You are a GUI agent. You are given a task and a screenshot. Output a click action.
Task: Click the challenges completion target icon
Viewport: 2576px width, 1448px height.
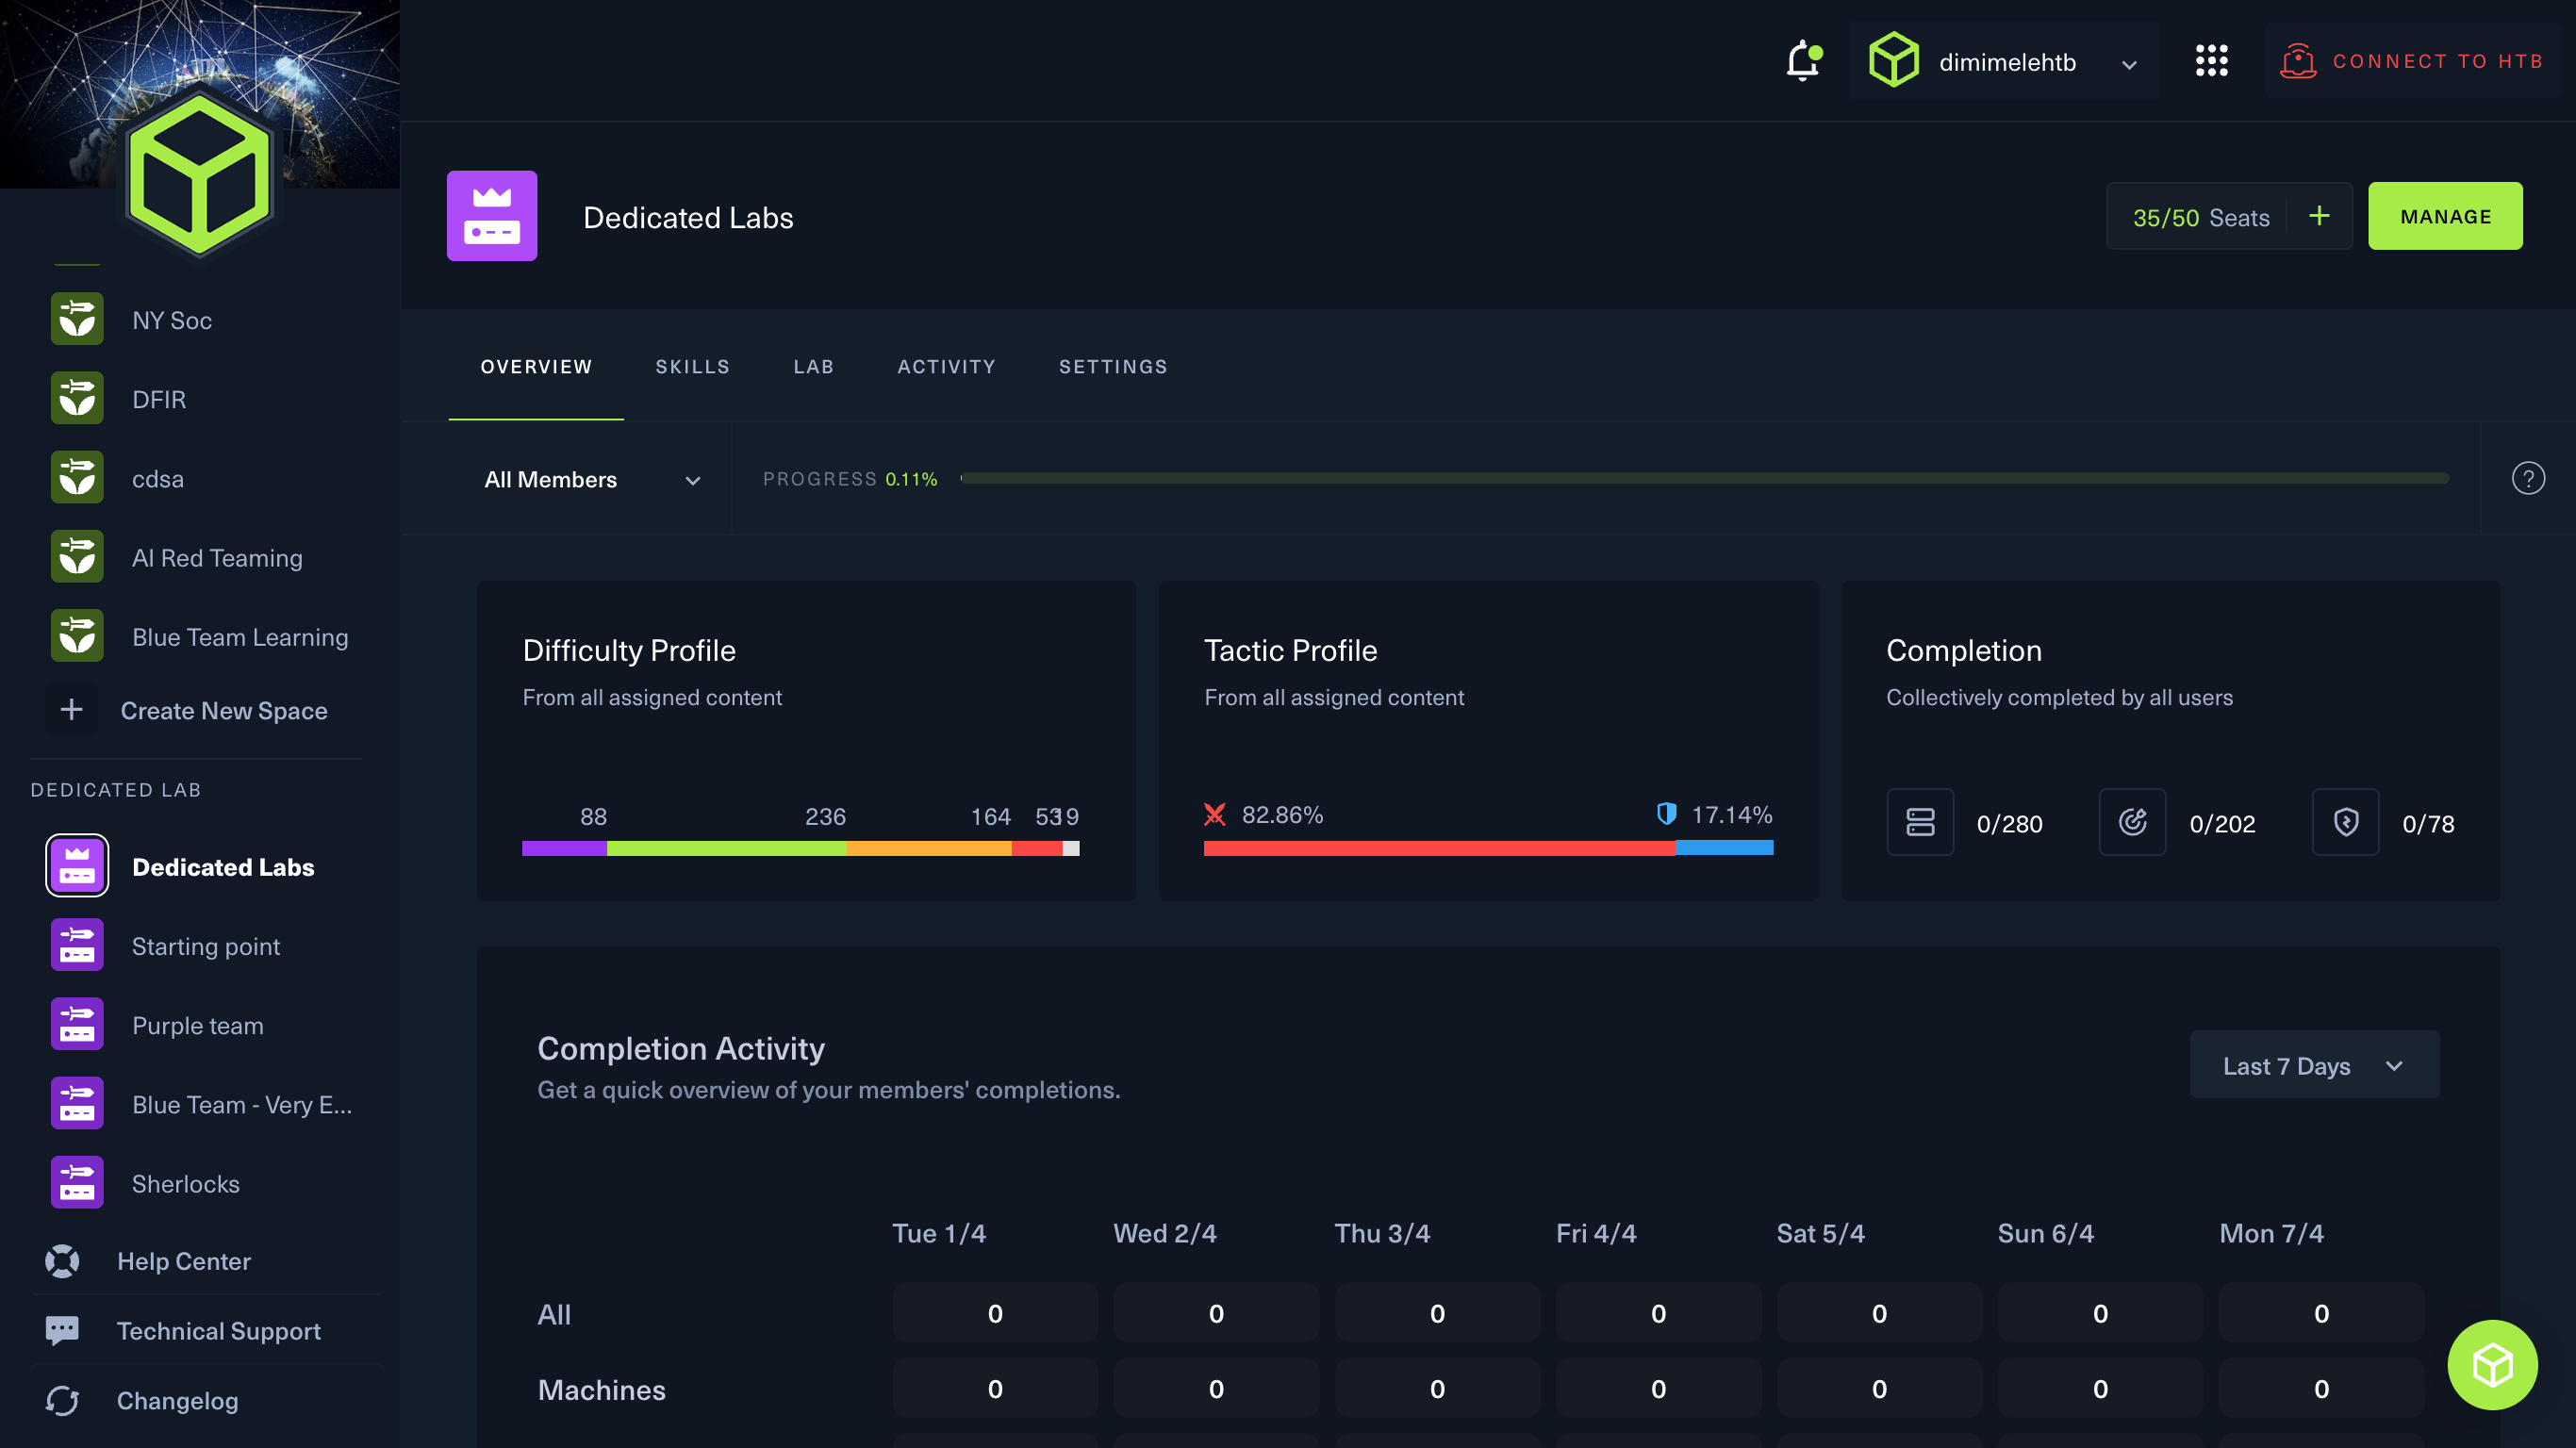(2133, 822)
